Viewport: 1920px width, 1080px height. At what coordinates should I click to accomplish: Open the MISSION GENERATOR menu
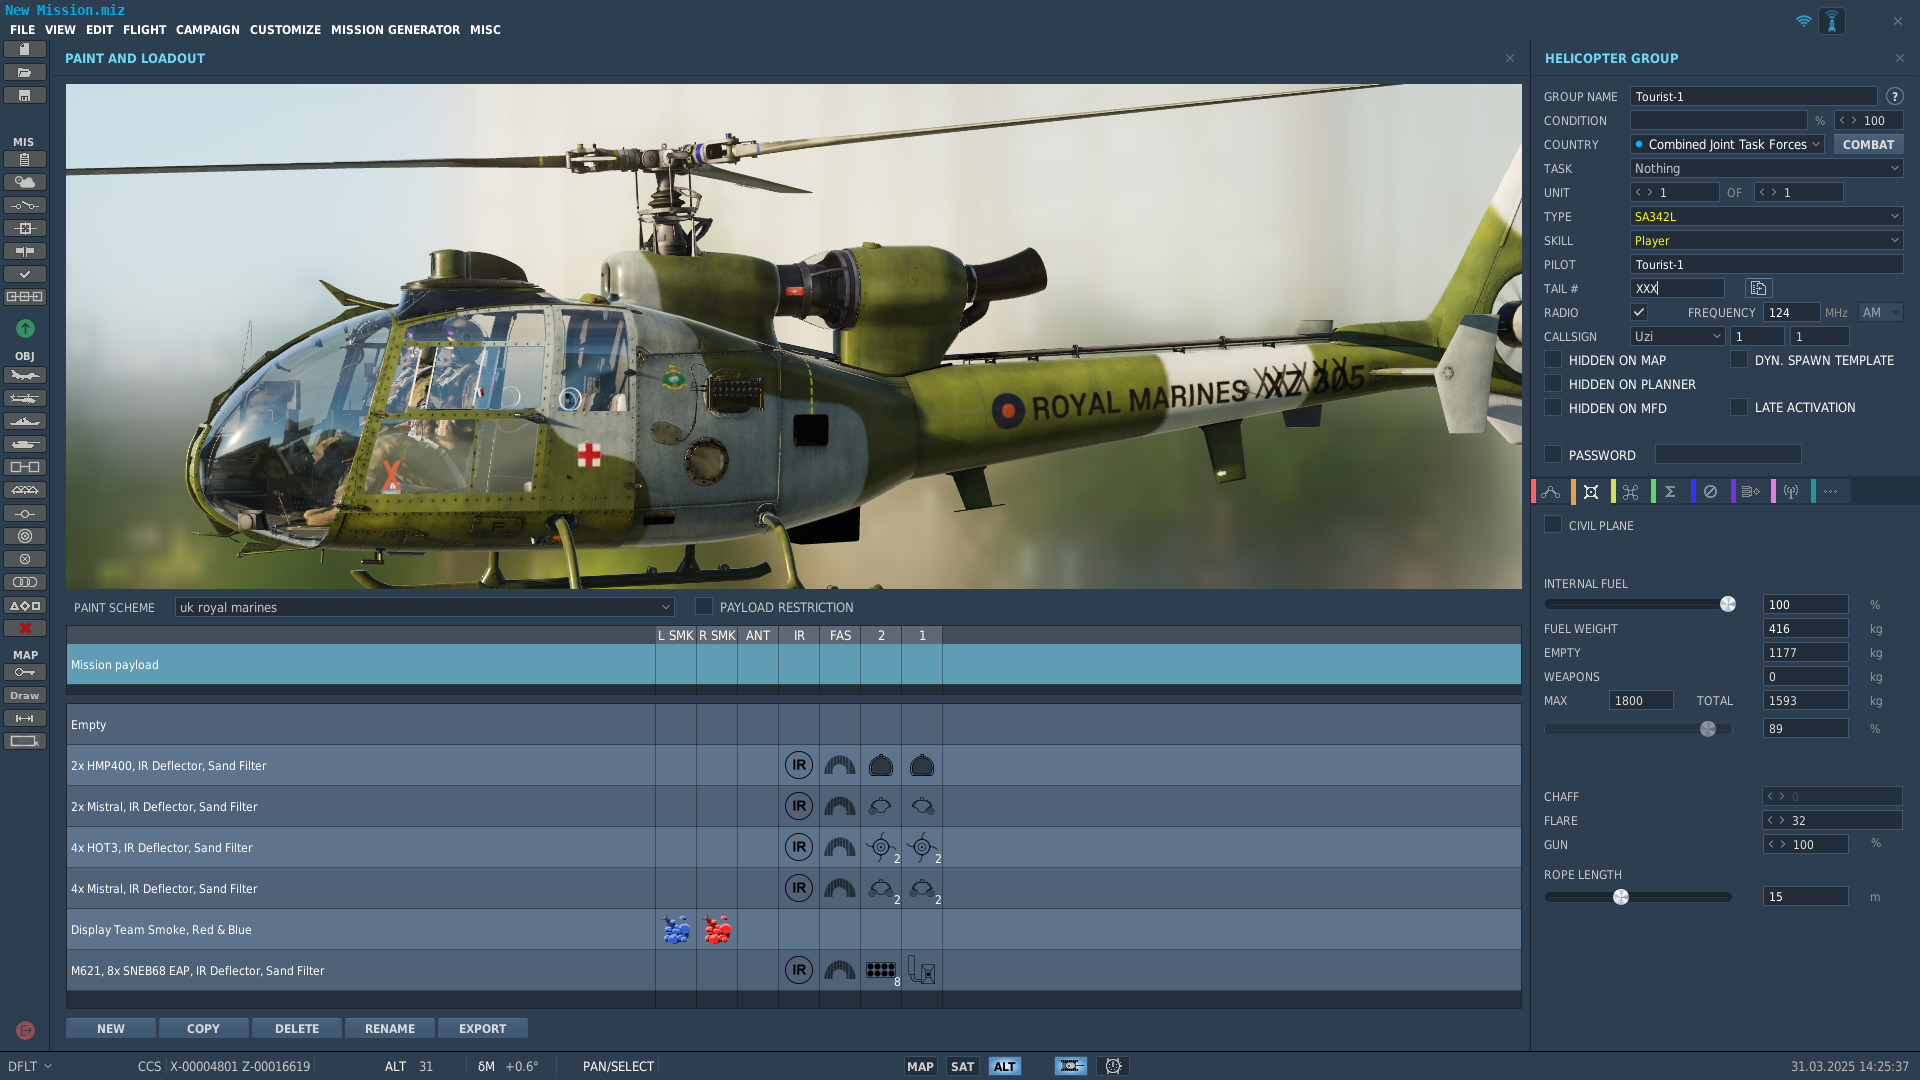pyautogui.click(x=395, y=30)
